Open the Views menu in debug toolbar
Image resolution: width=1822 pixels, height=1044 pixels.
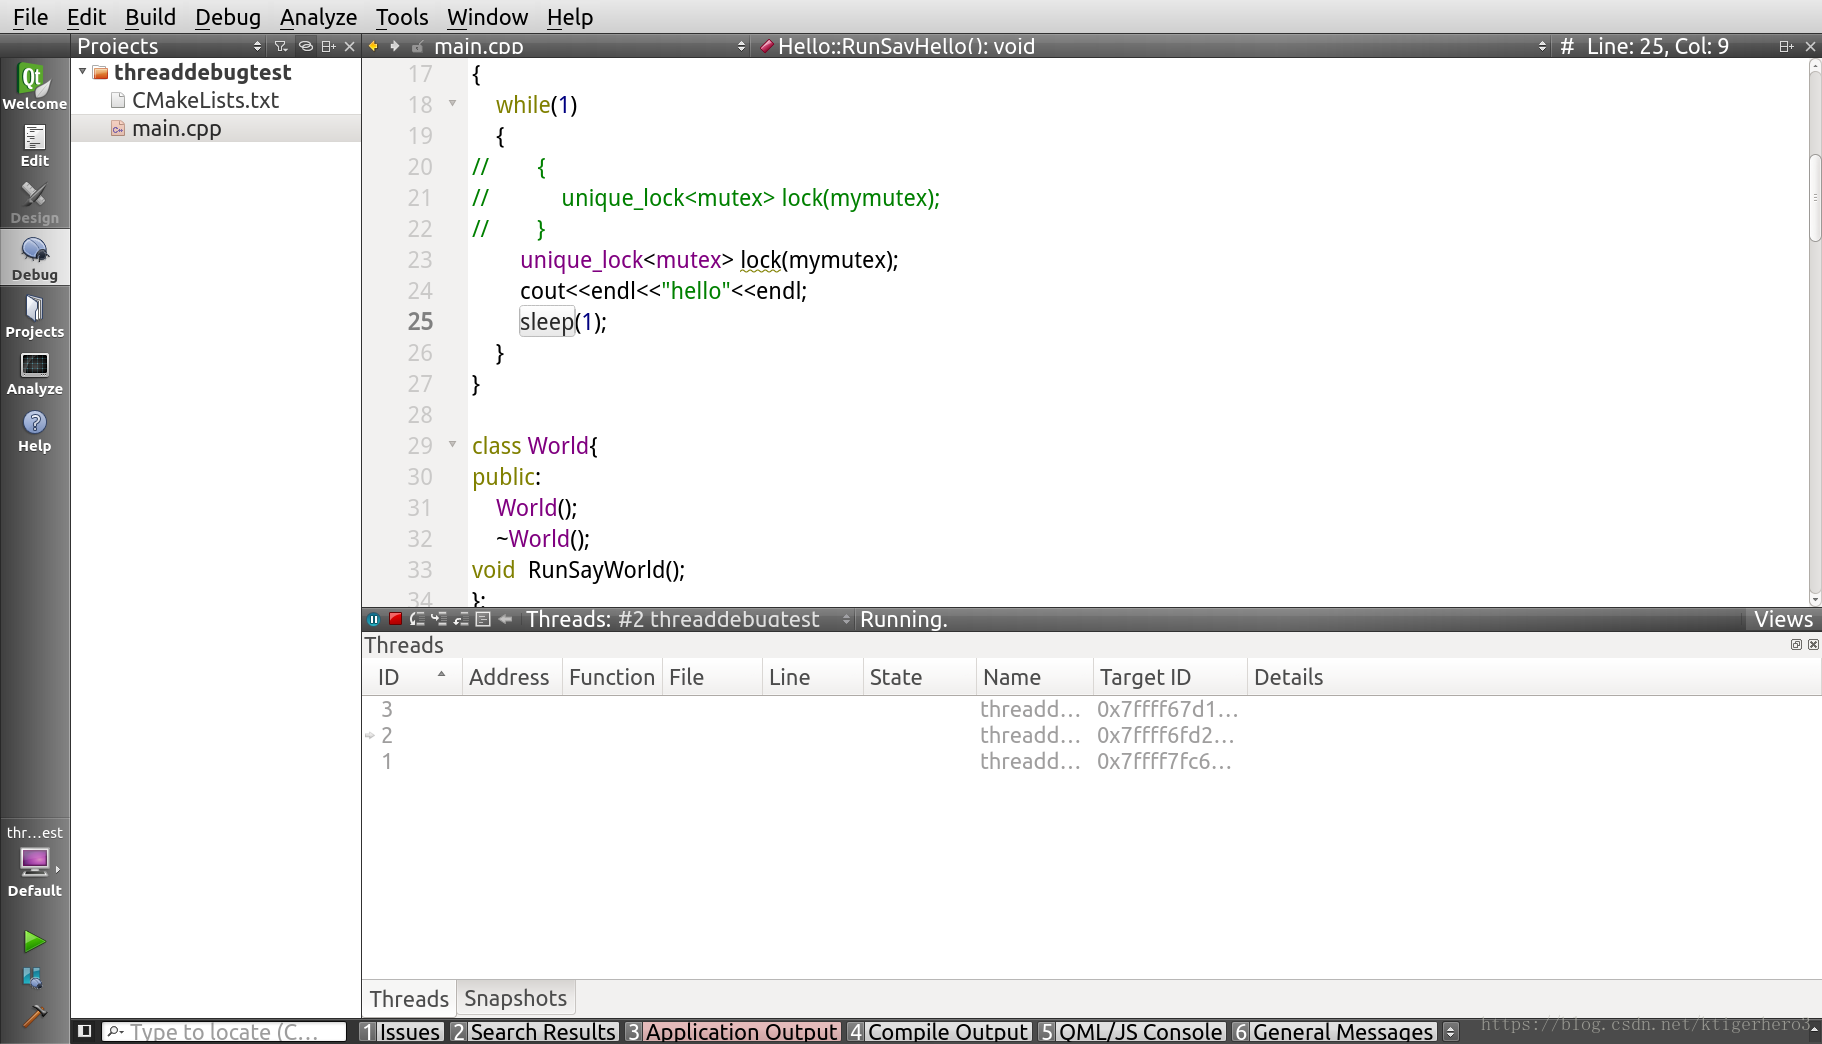point(1783,619)
